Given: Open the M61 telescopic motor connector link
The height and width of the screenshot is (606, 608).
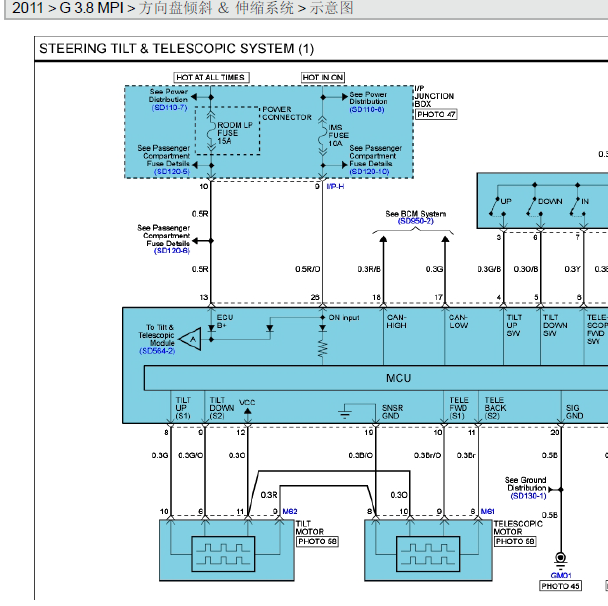Looking at the screenshot, I should pos(487,511).
